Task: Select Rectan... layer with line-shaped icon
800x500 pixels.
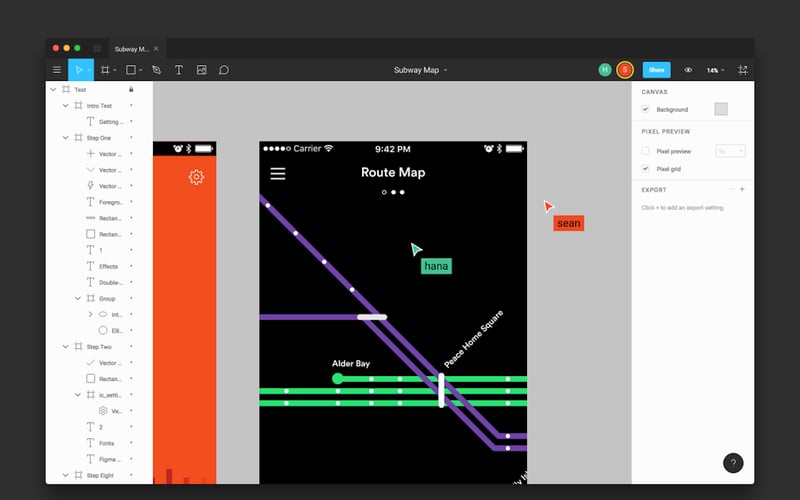Action: click(110, 218)
